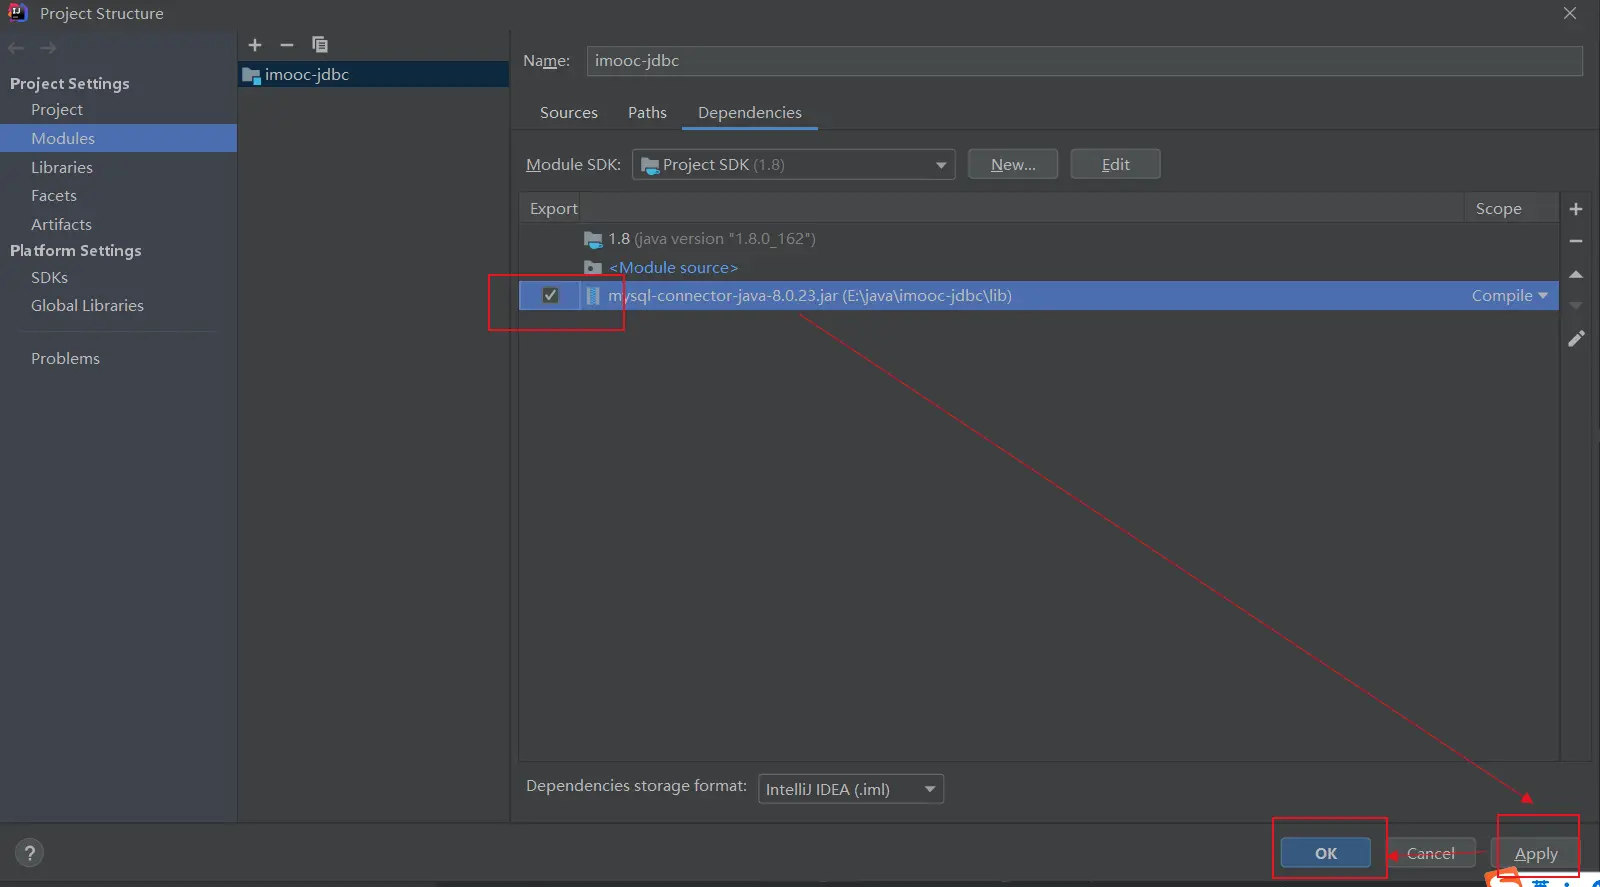Viewport: 1600px width, 887px height.
Task: Toggle export checkbox for mysql-connector jar
Action: (x=550, y=295)
